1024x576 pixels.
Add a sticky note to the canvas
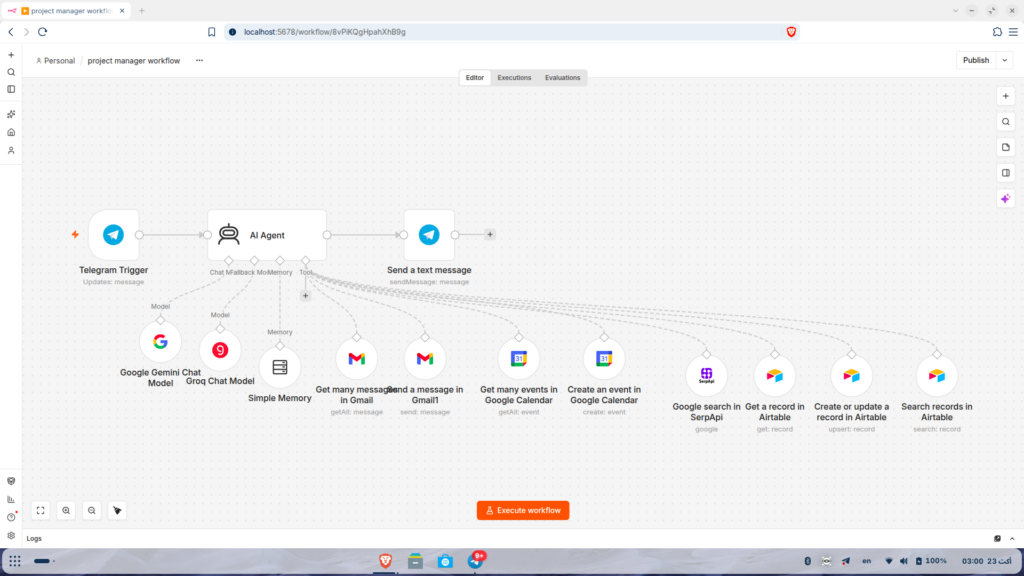1006,148
